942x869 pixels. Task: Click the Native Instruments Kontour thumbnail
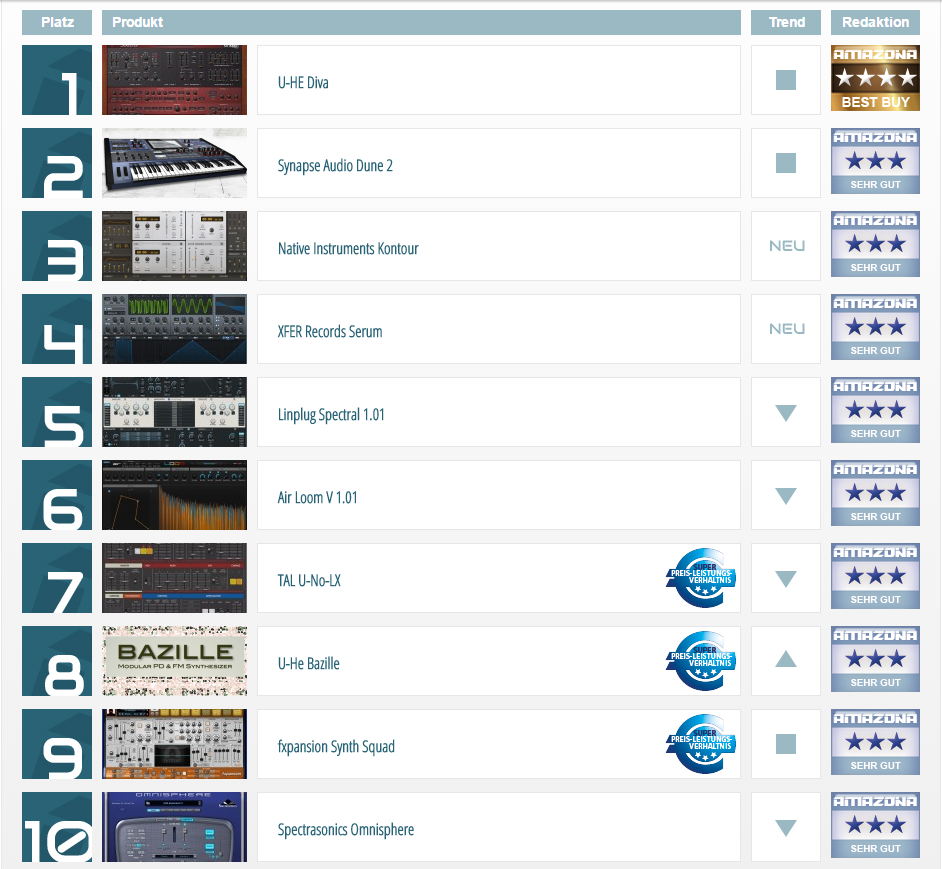pos(174,246)
